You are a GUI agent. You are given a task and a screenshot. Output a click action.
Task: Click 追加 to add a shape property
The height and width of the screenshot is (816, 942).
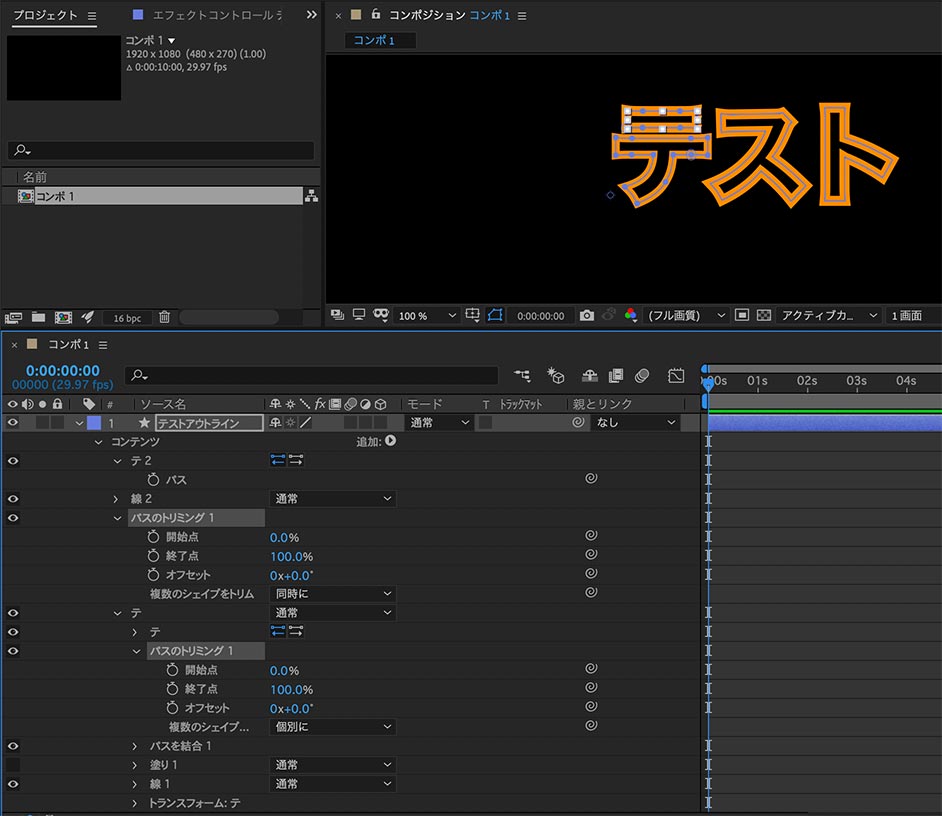tap(389, 441)
